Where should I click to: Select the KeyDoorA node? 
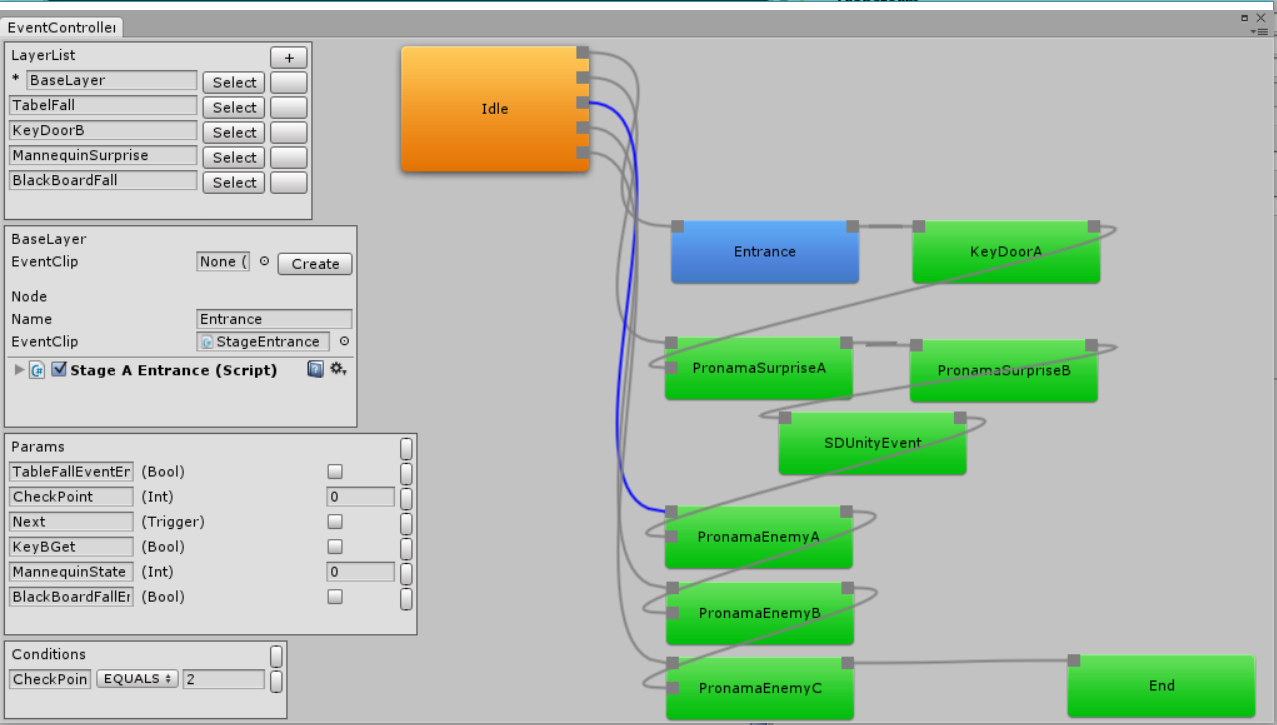pyautogui.click(x=1006, y=252)
